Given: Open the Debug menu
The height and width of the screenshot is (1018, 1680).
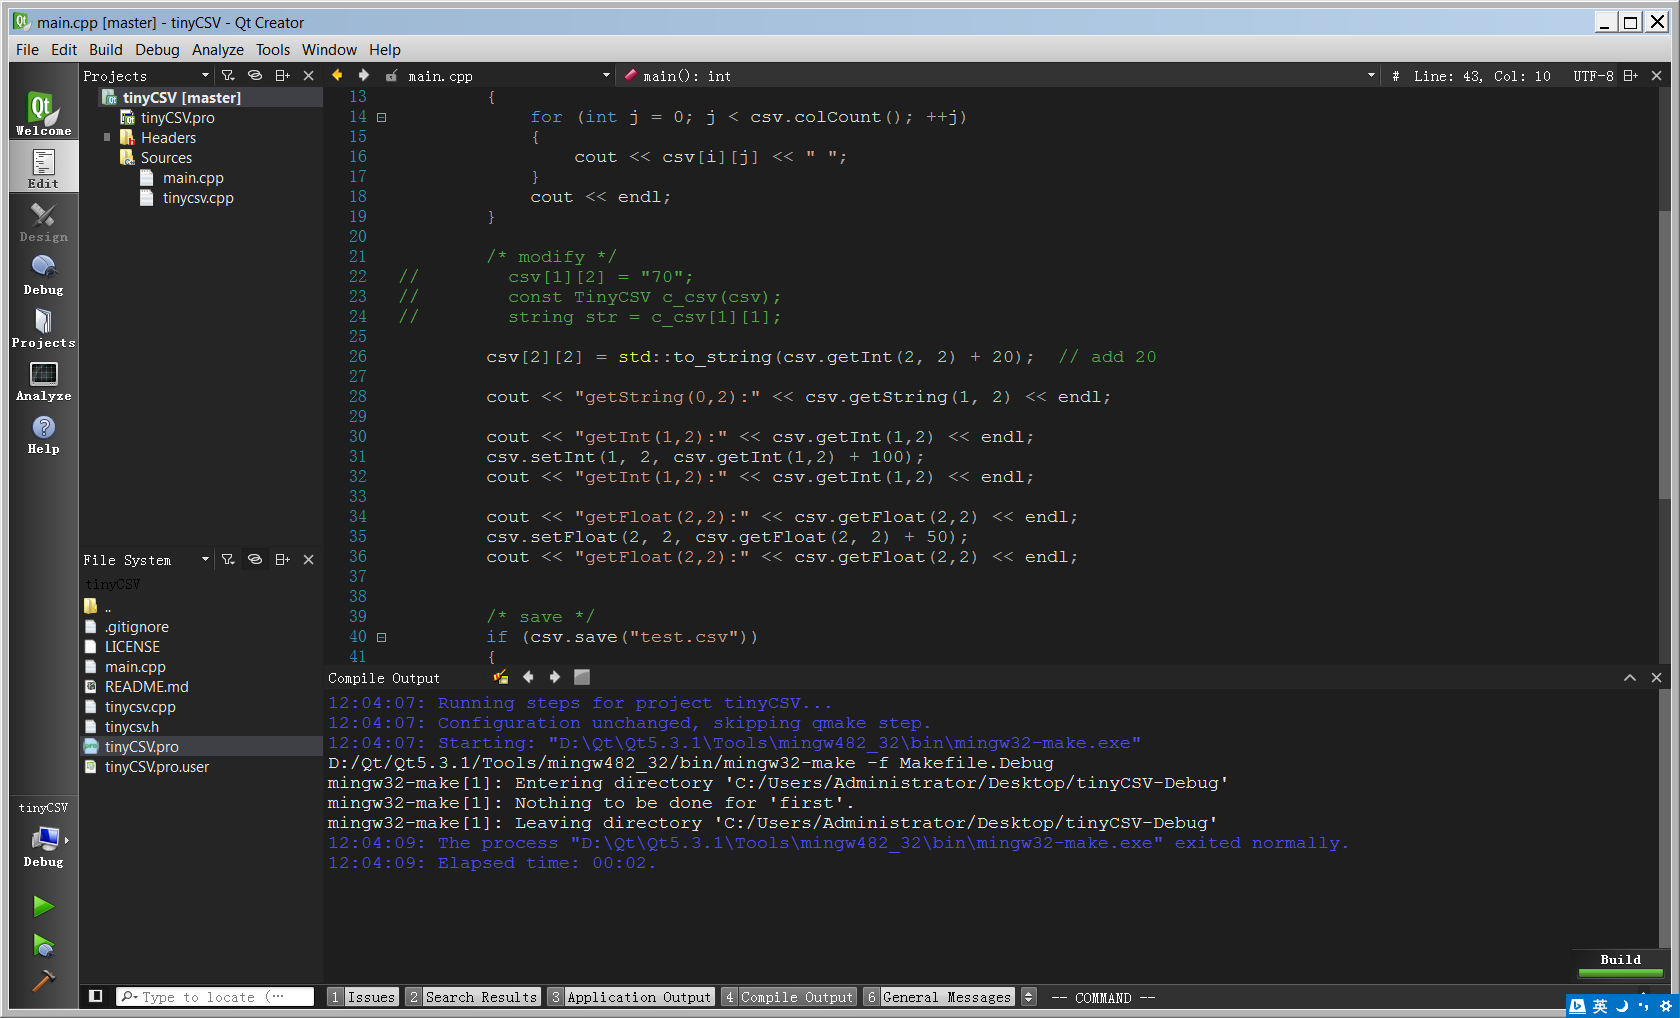Looking at the screenshot, I should pyautogui.click(x=157, y=49).
